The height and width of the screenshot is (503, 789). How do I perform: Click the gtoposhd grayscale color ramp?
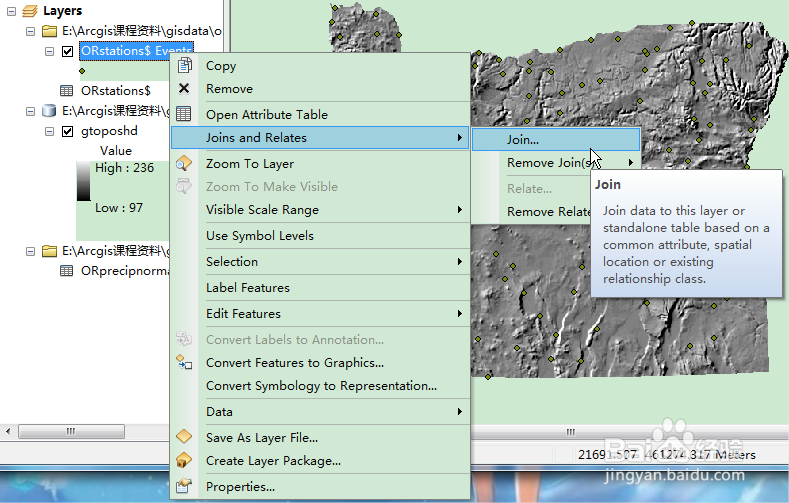(84, 181)
